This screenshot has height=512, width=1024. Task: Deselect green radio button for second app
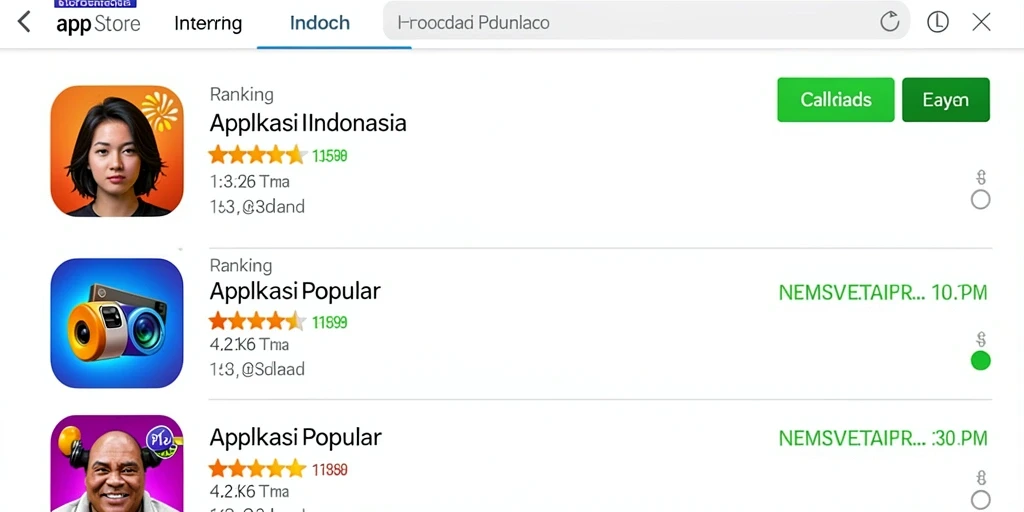980,360
